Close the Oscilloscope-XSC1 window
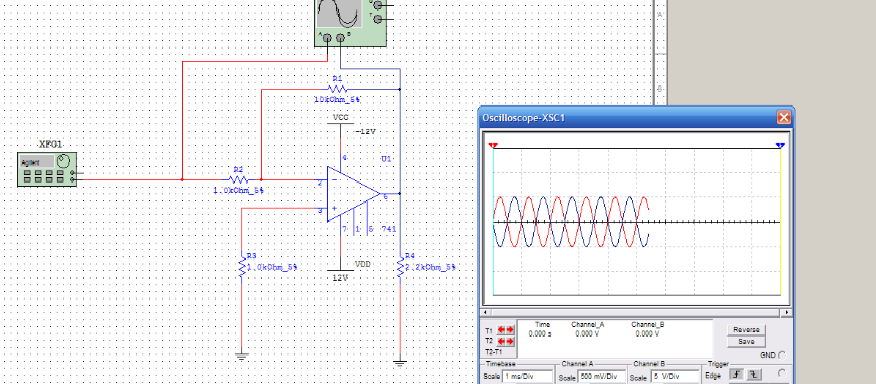 (x=784, y=117)
